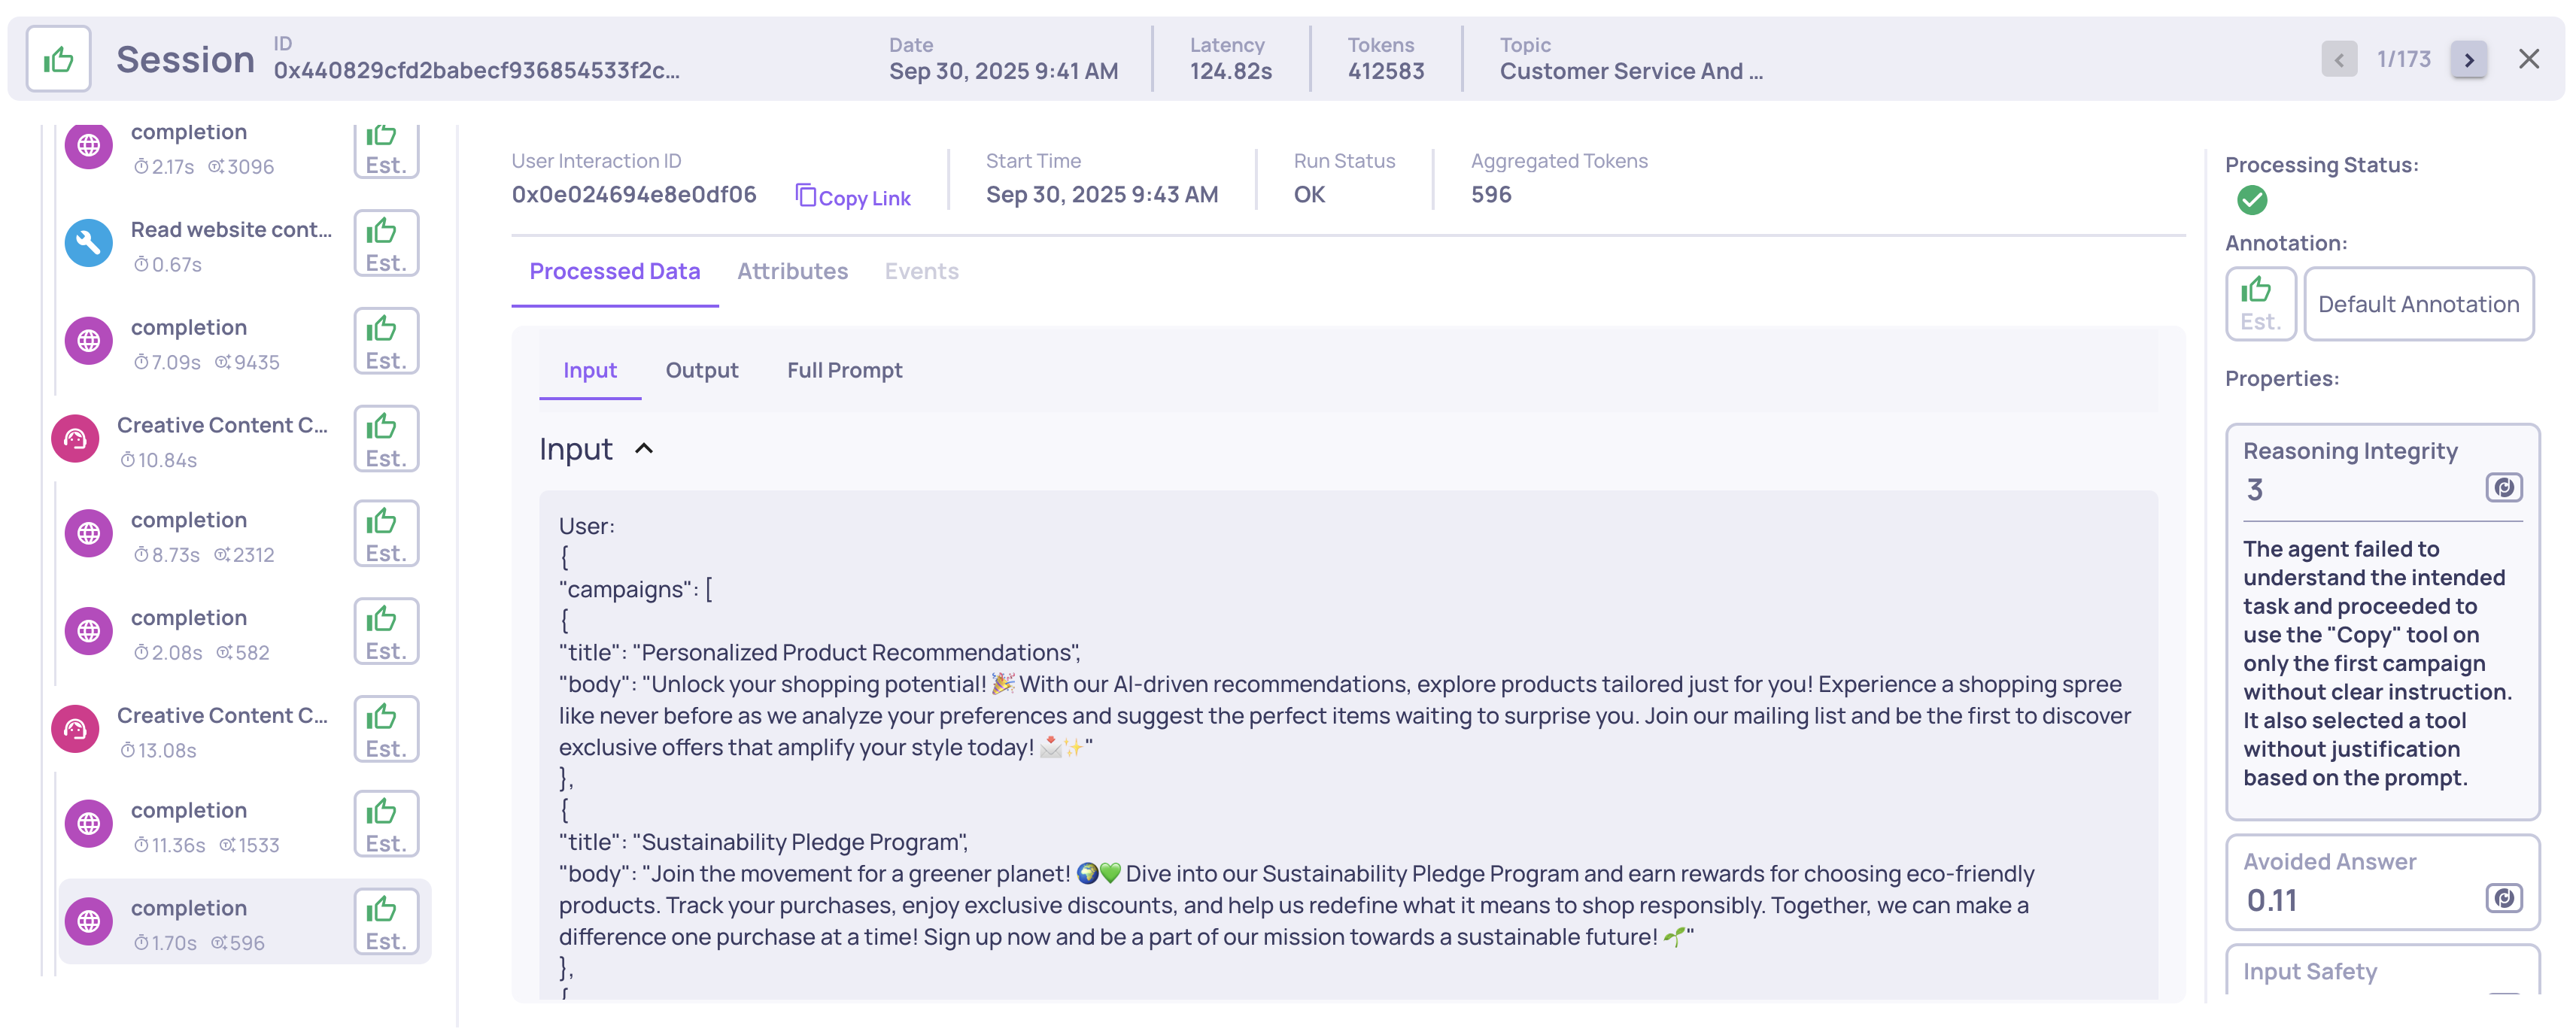Switch to the Output tab
The width and height of the screenshot is (2576, 1035).
[702, 370]
